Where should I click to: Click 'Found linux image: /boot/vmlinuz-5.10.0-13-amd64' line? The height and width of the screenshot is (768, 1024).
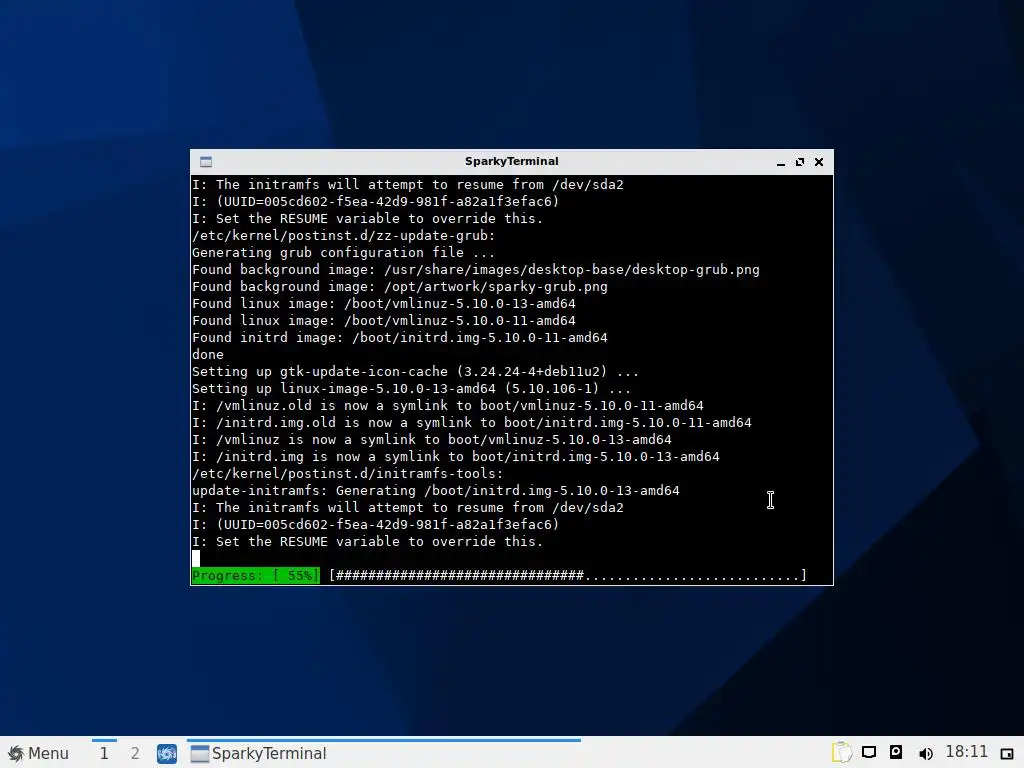(383, 304)
